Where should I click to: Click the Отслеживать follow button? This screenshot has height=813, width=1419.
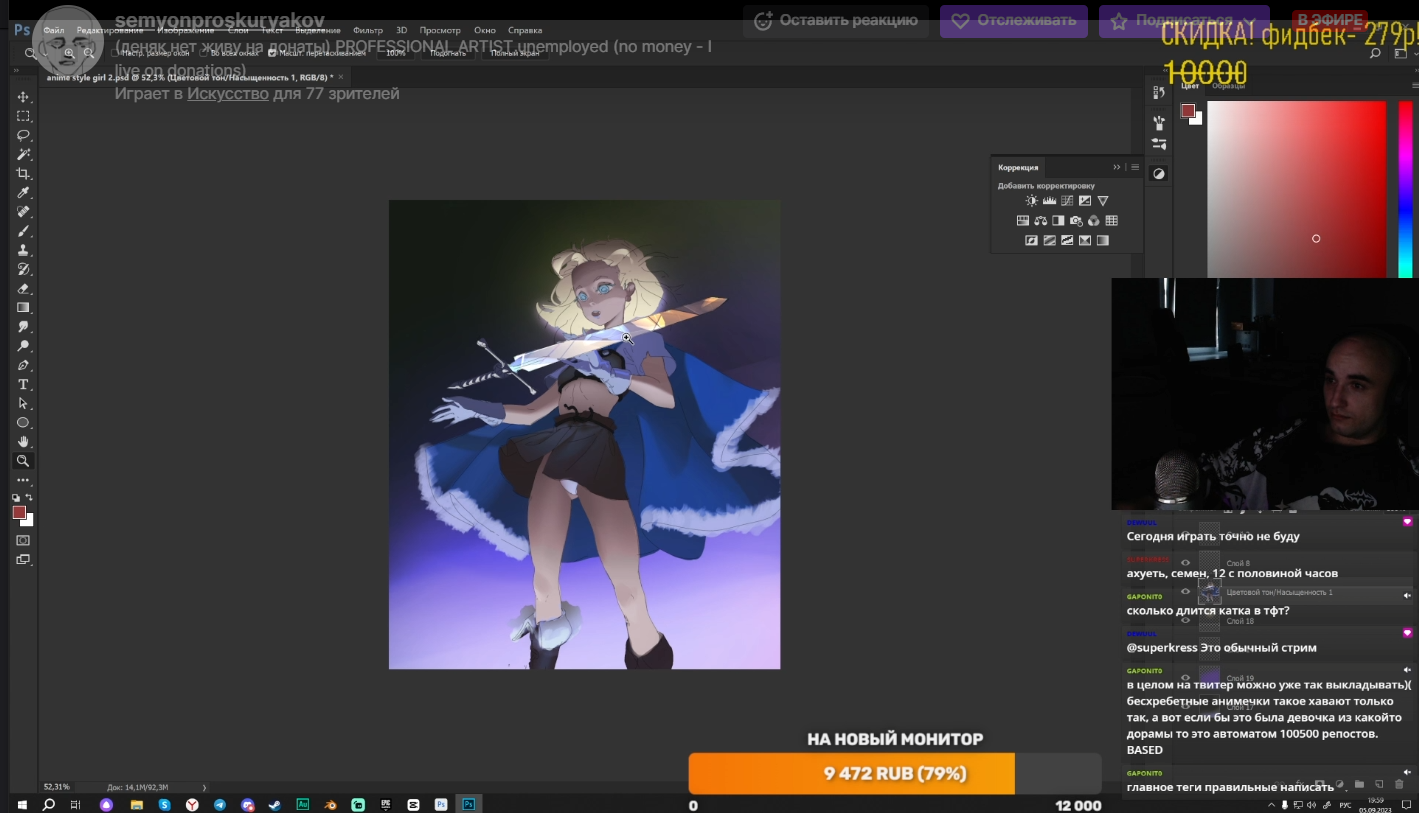(x=1014, y=20)
